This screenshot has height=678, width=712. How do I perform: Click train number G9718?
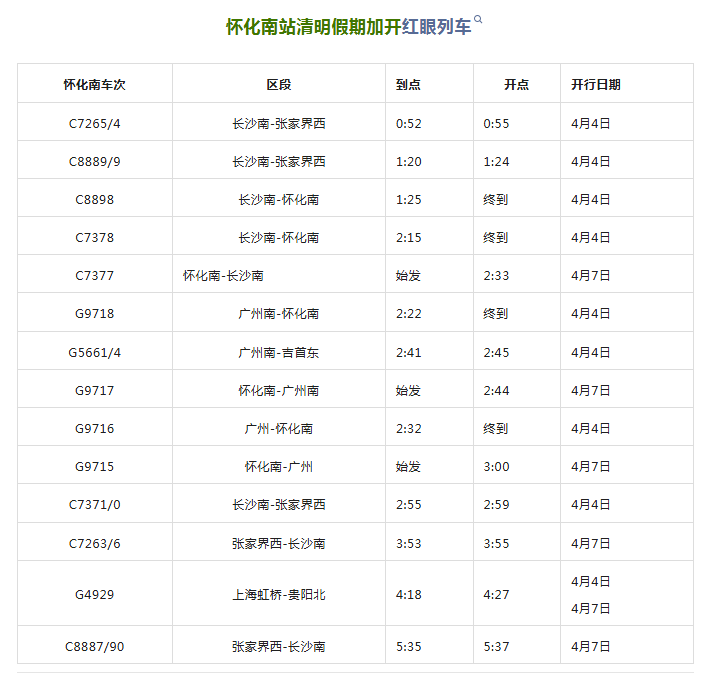click(x=95, y=313)
